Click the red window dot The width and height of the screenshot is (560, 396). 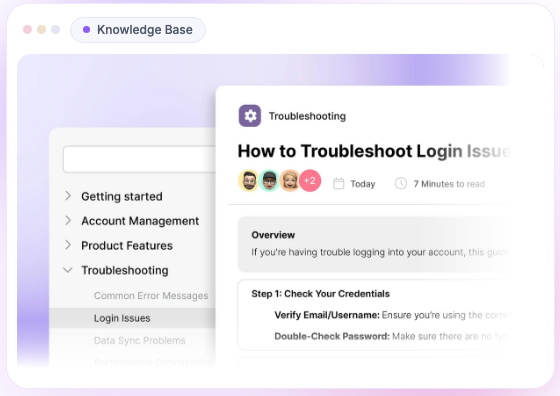pyautogui.click(x=28, y=29)
